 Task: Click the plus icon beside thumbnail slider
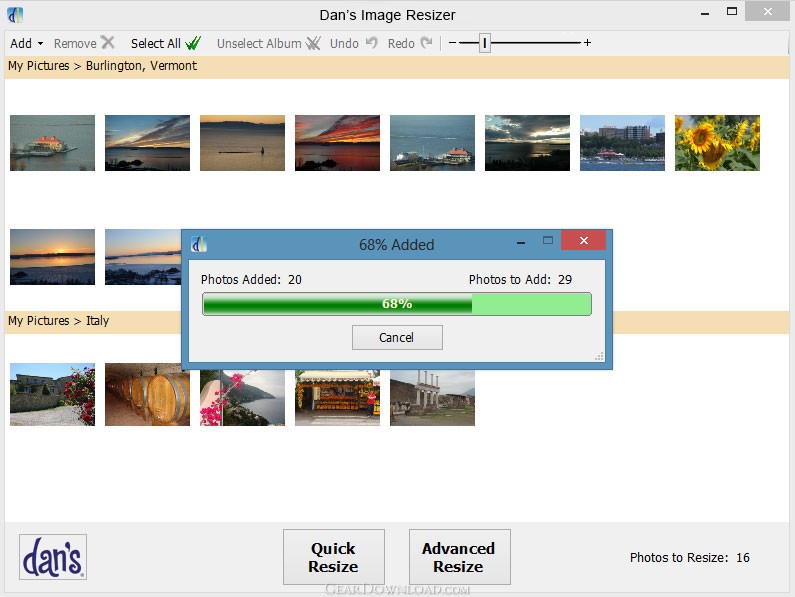coord(587,43)
